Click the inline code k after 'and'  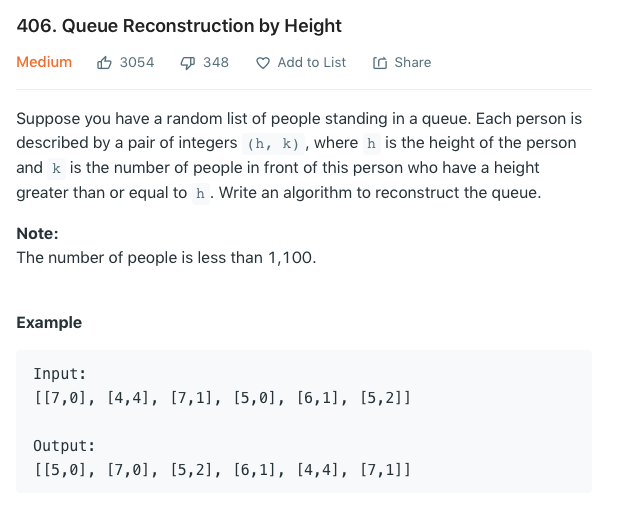[56, 169]
